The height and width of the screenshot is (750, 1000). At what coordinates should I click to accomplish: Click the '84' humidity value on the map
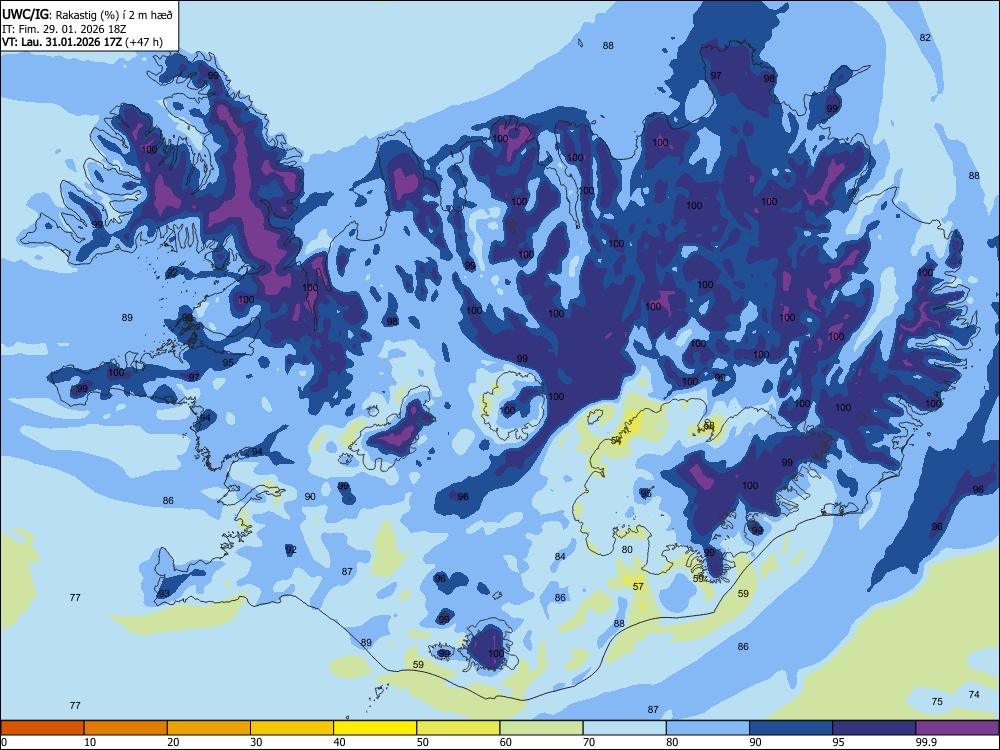point(560,557)
